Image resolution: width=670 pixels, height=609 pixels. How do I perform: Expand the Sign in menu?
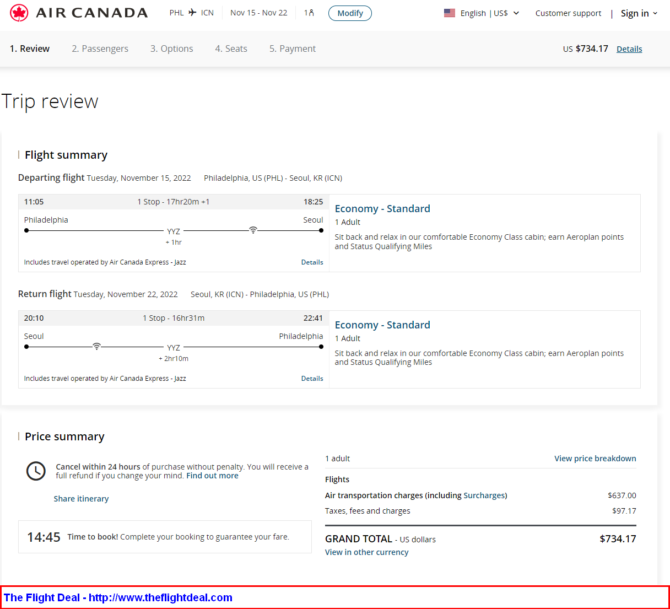click(639, 13)
